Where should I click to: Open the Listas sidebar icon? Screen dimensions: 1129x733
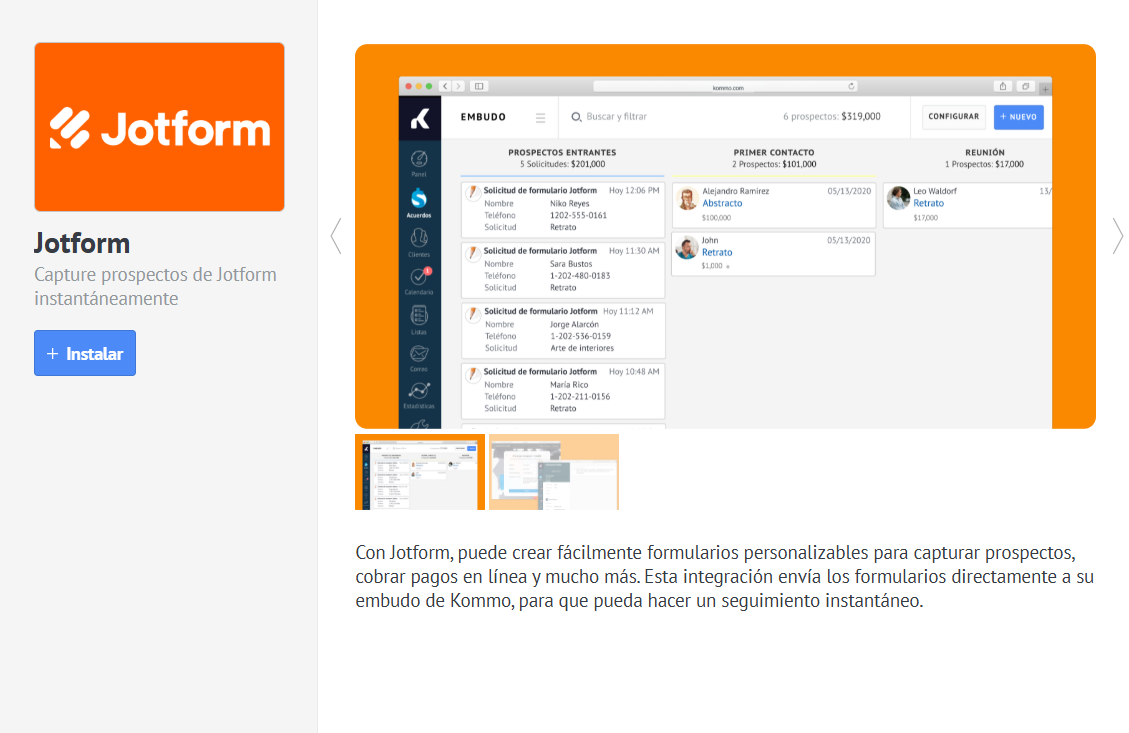click(419, 318)
